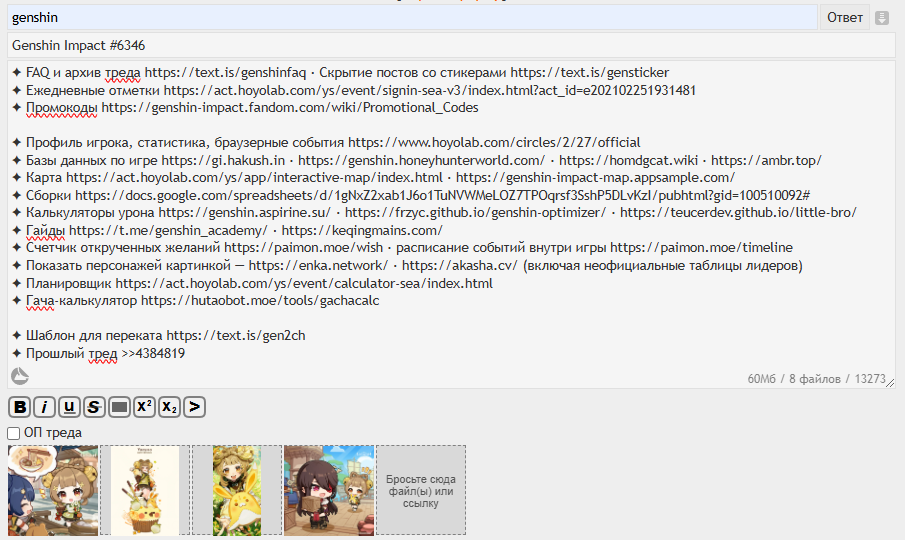Viewport: 905px width, 540px height.
Task: Submit the post with the Ответ button
Action: click(844, 18)
